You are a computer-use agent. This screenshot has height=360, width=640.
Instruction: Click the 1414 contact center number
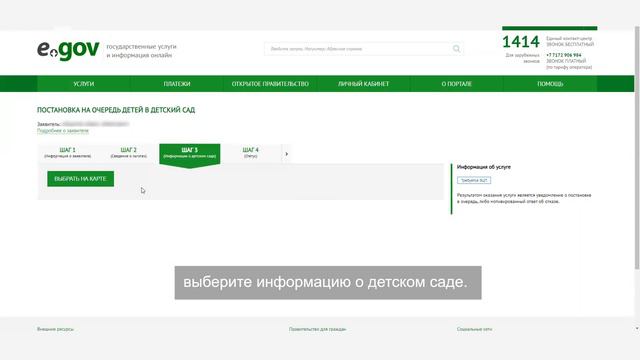[521, 42]
